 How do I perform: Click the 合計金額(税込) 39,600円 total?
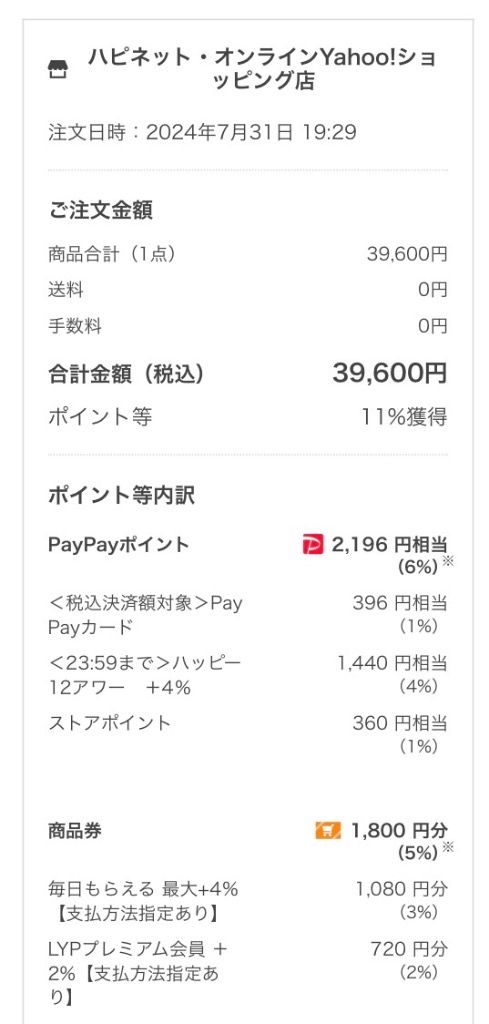248,374
